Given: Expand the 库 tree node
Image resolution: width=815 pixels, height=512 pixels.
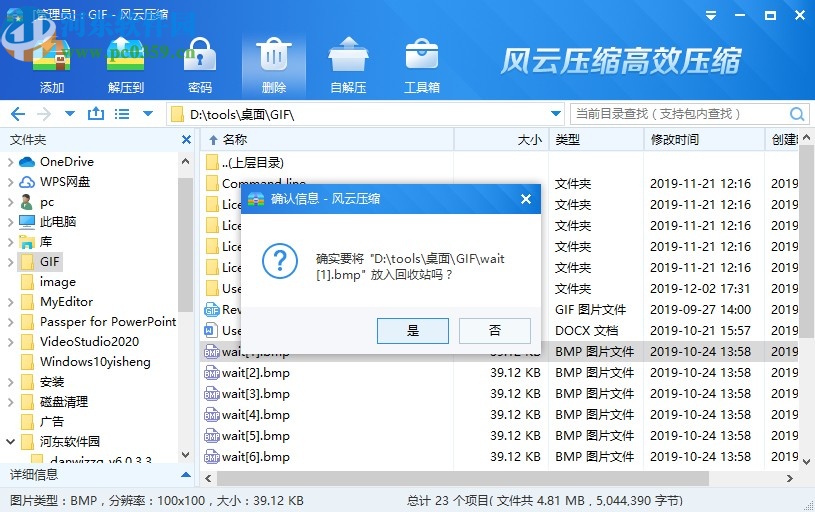Looking at the screenshot, I should [x=10, y=242].
